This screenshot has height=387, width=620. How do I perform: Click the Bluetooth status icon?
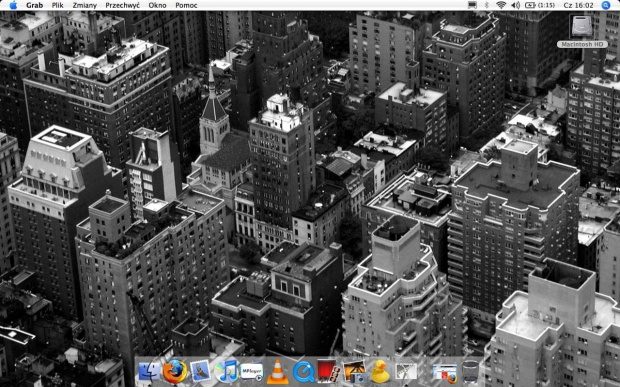(487, 5)
